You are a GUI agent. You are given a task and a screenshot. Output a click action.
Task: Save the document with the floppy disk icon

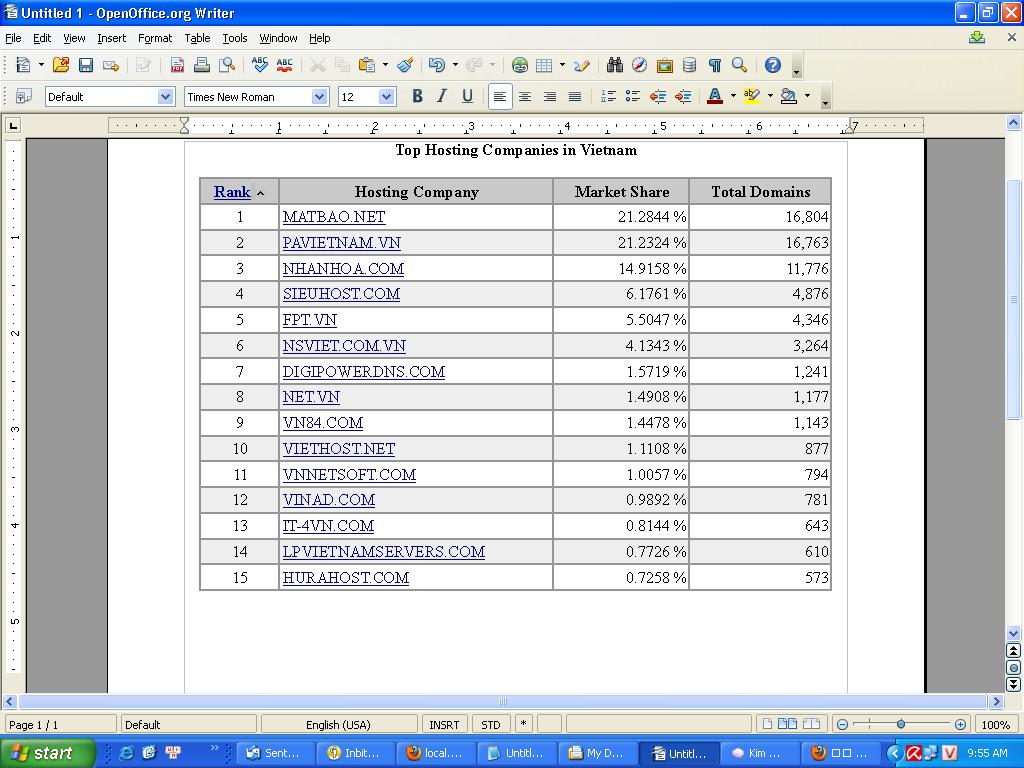(x=86, y=65)
